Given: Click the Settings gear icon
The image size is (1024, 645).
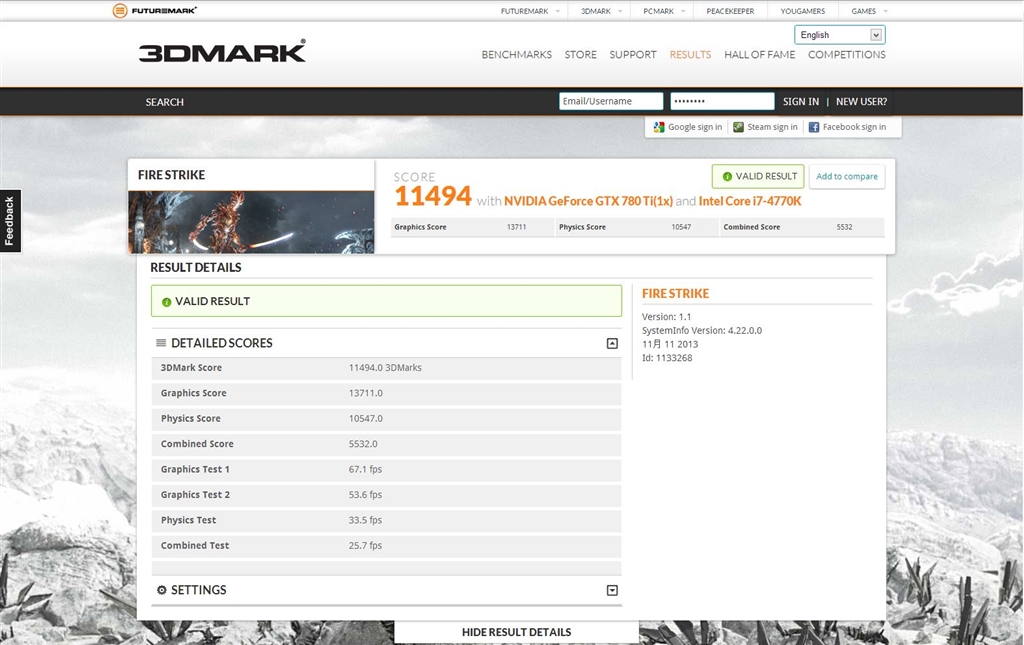Looking at the screenshot, I should tap(161, 590).
